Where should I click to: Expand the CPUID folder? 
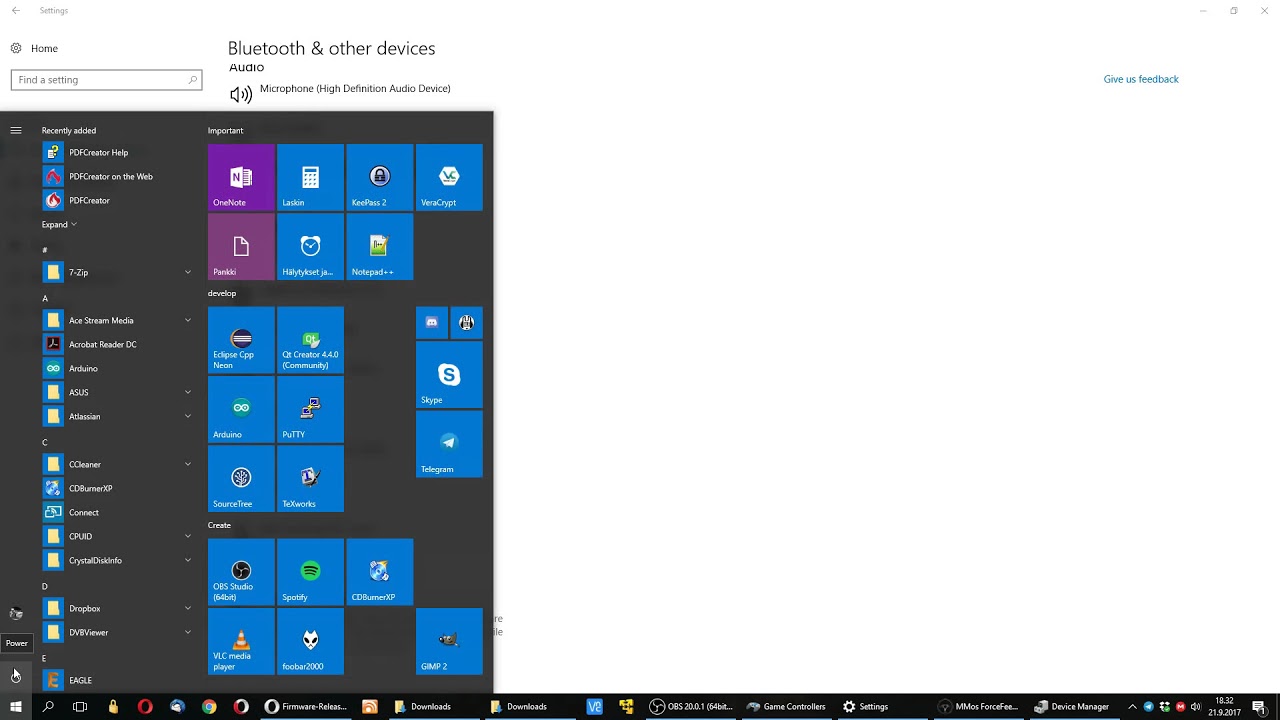117,536
